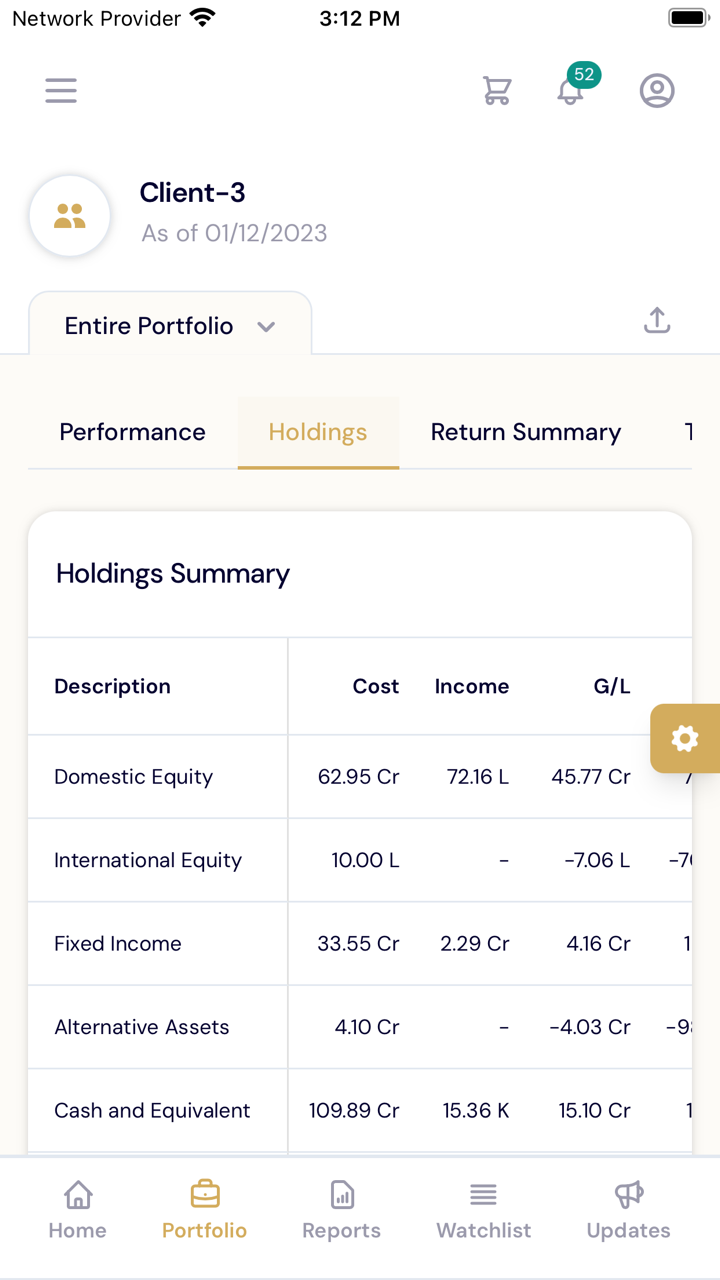Open the Domestic Equity row
The image size is (720, 1280).
pos(134,777)
